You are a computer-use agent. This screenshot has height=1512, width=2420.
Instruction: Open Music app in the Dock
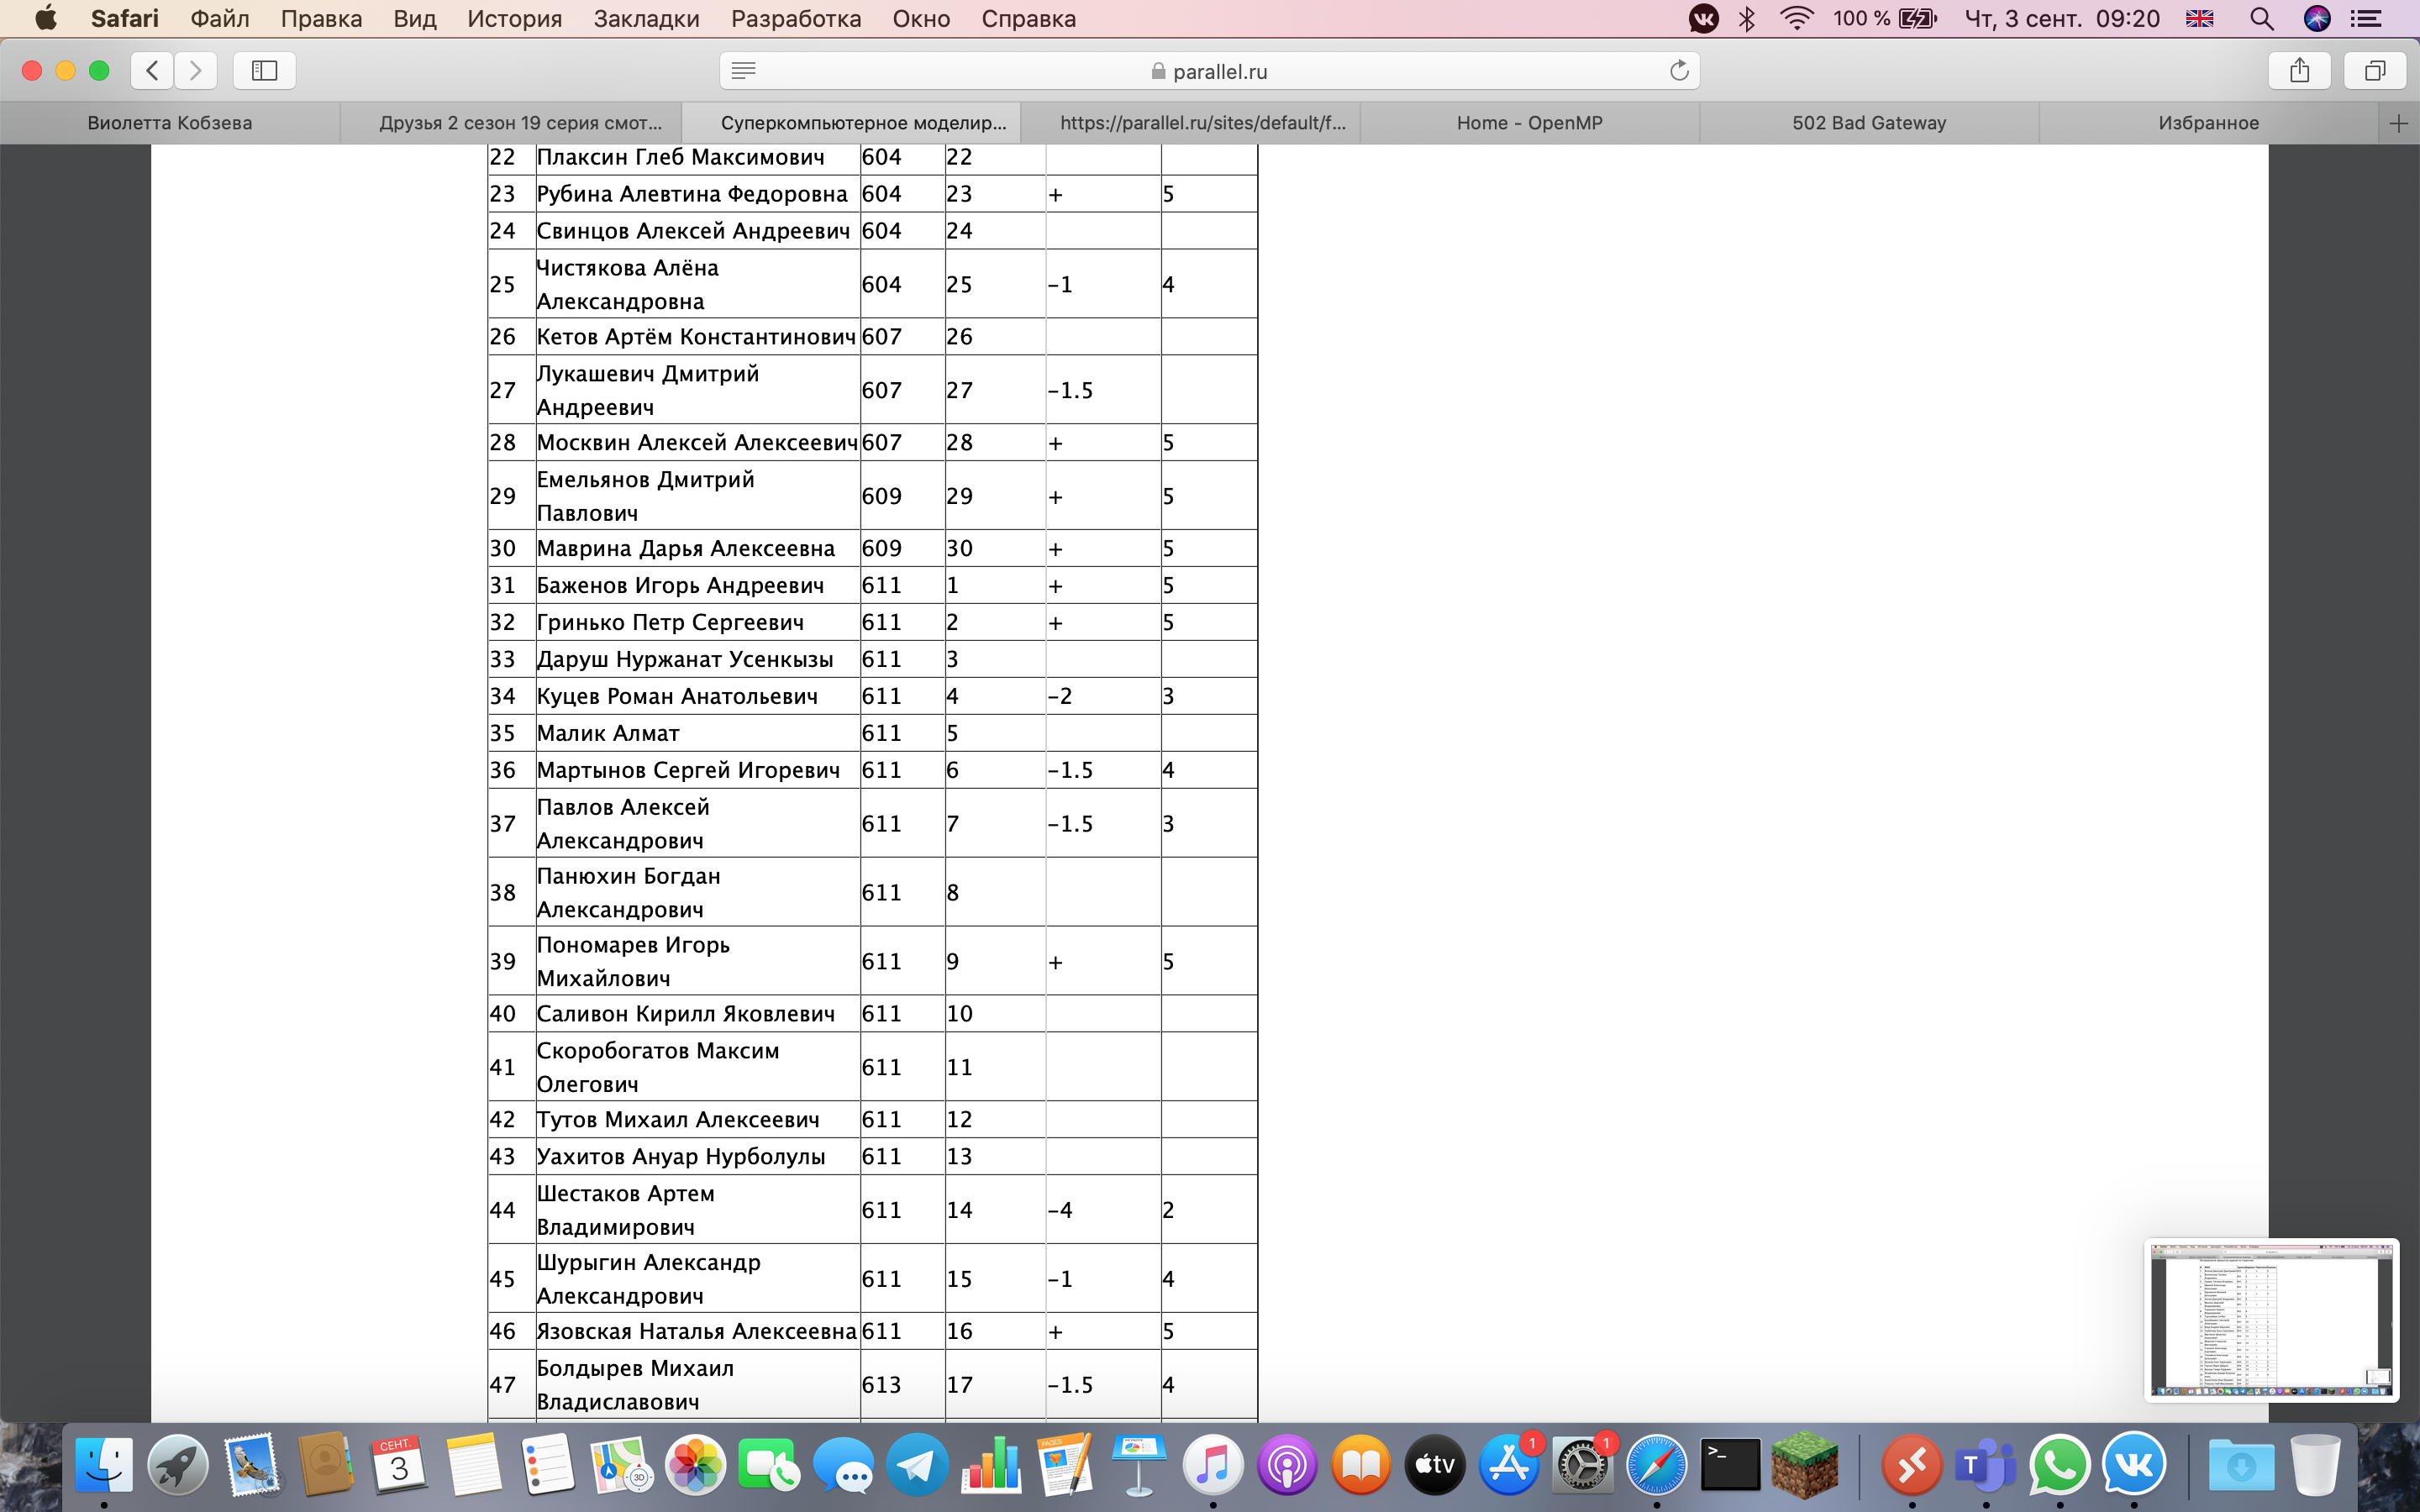pyautogui.click(x=1213, y=1465)
